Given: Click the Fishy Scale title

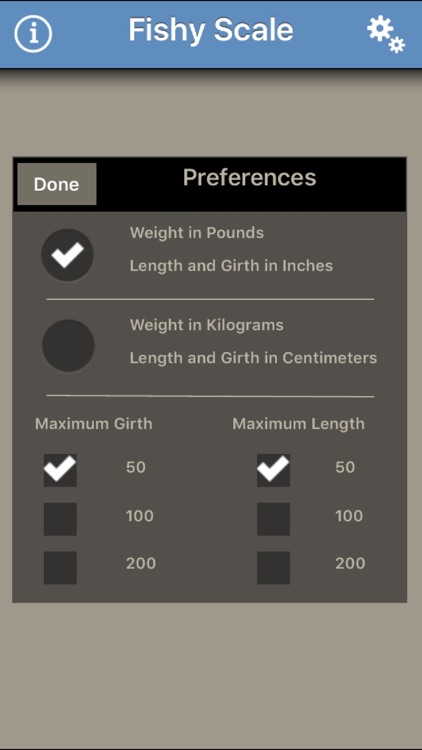Looking at the screenshot, I should [211, 30].
